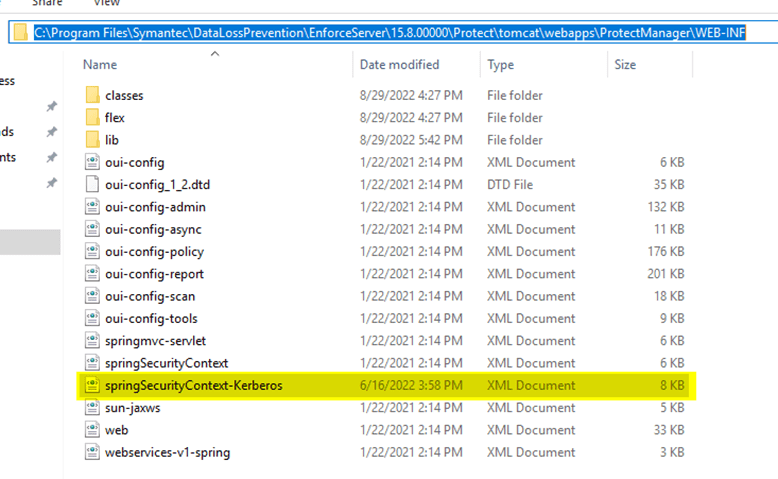
Task: Sort files by Size column
Action: pyautogui.click(x=625, y=65)
